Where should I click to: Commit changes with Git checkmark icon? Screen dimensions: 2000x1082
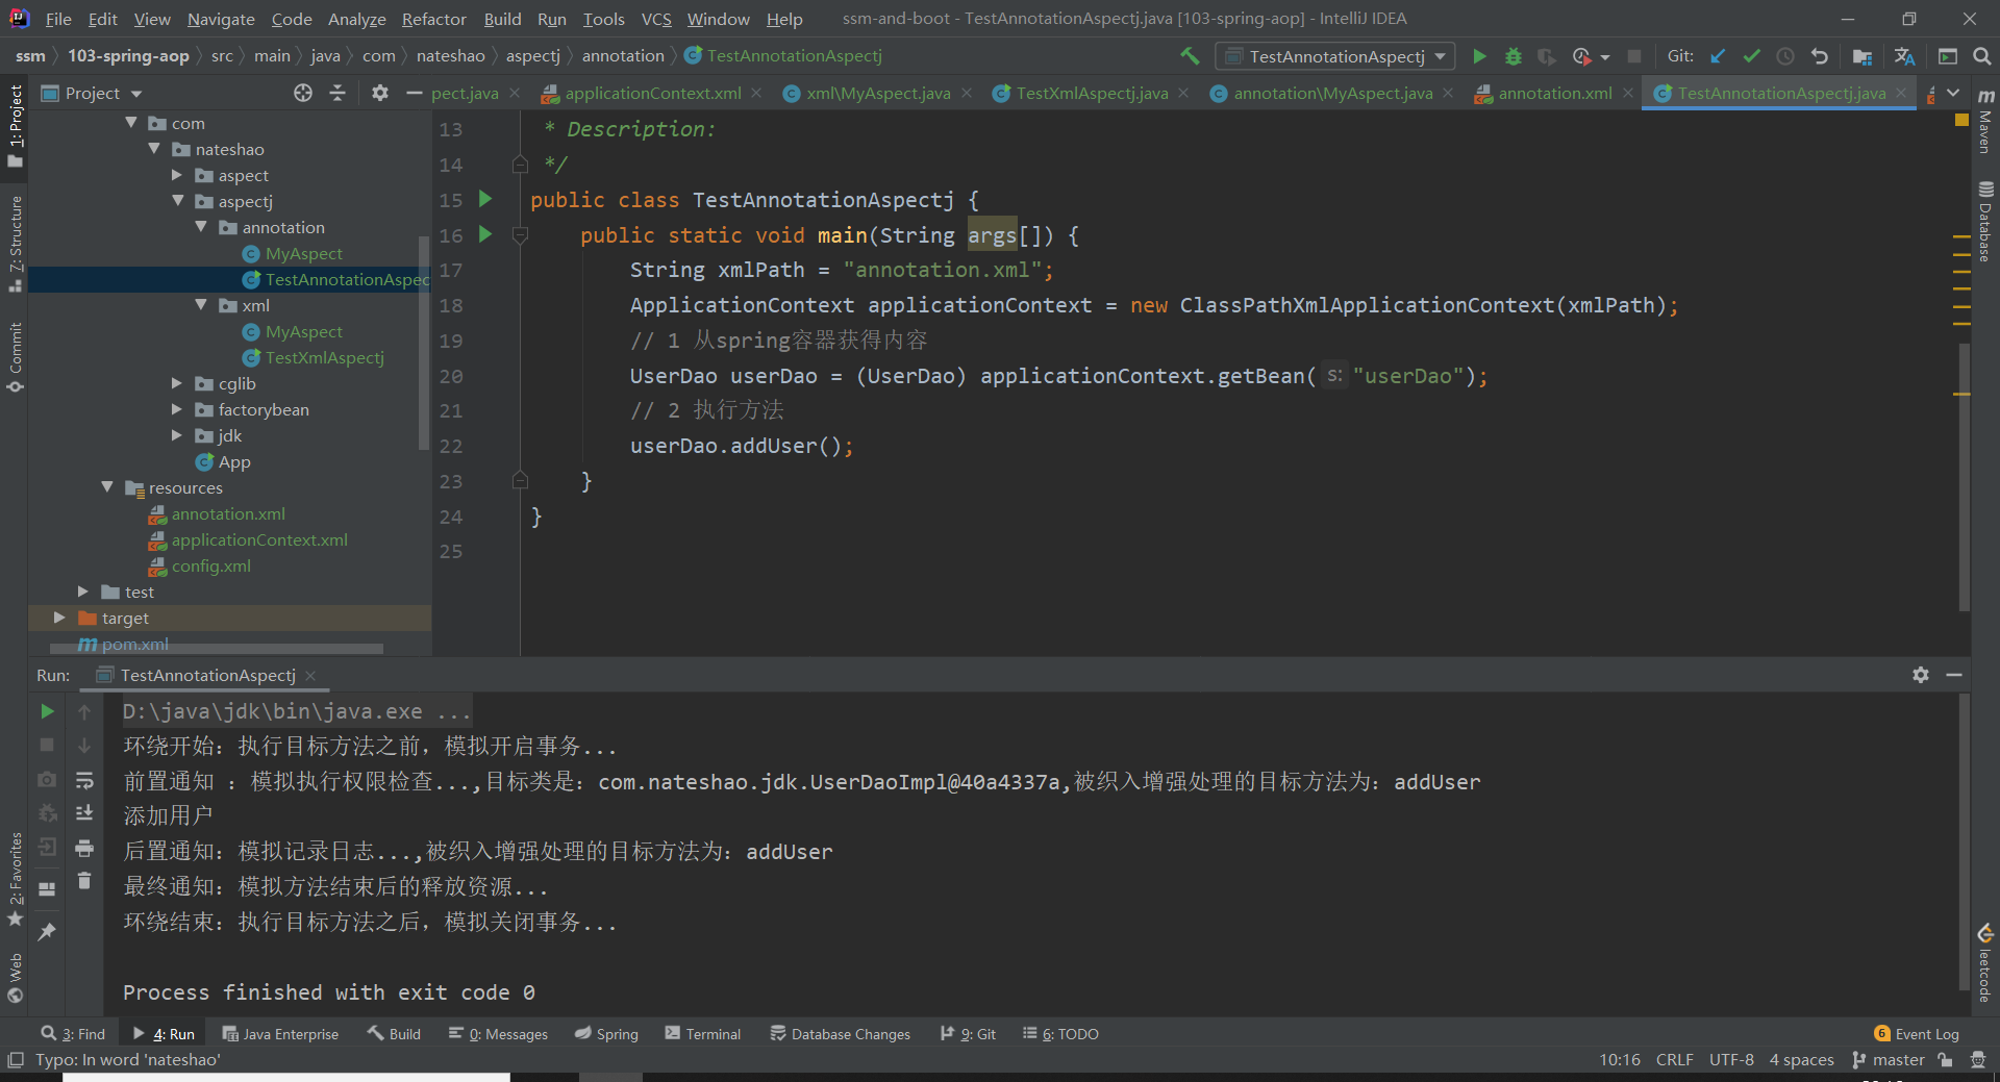[1751, 56]
